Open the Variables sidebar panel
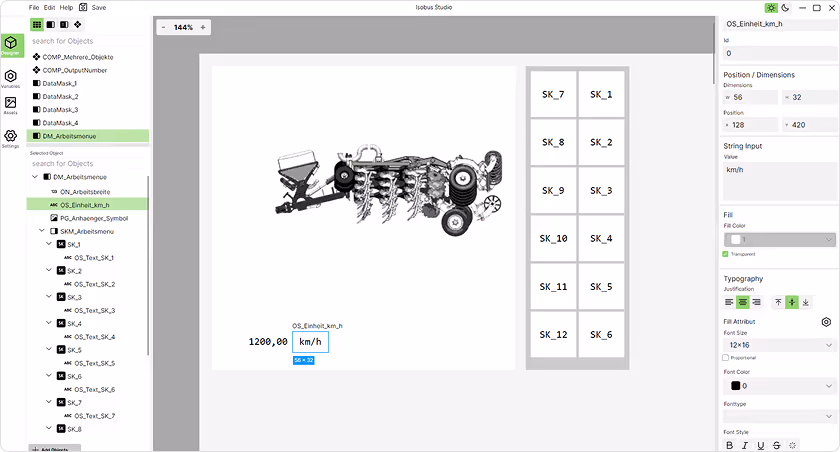Image resolution: width=840 pixels, height=452 pixels. 10,78
